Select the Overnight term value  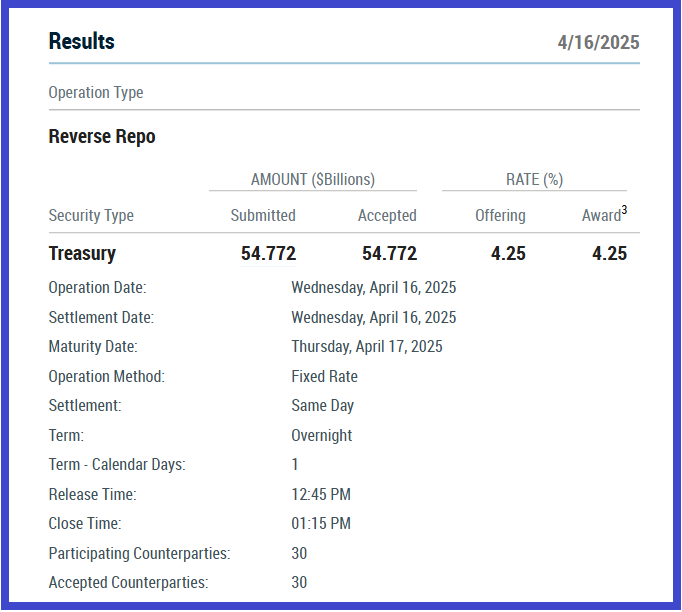pyautogui.click(x=321, y=436)
